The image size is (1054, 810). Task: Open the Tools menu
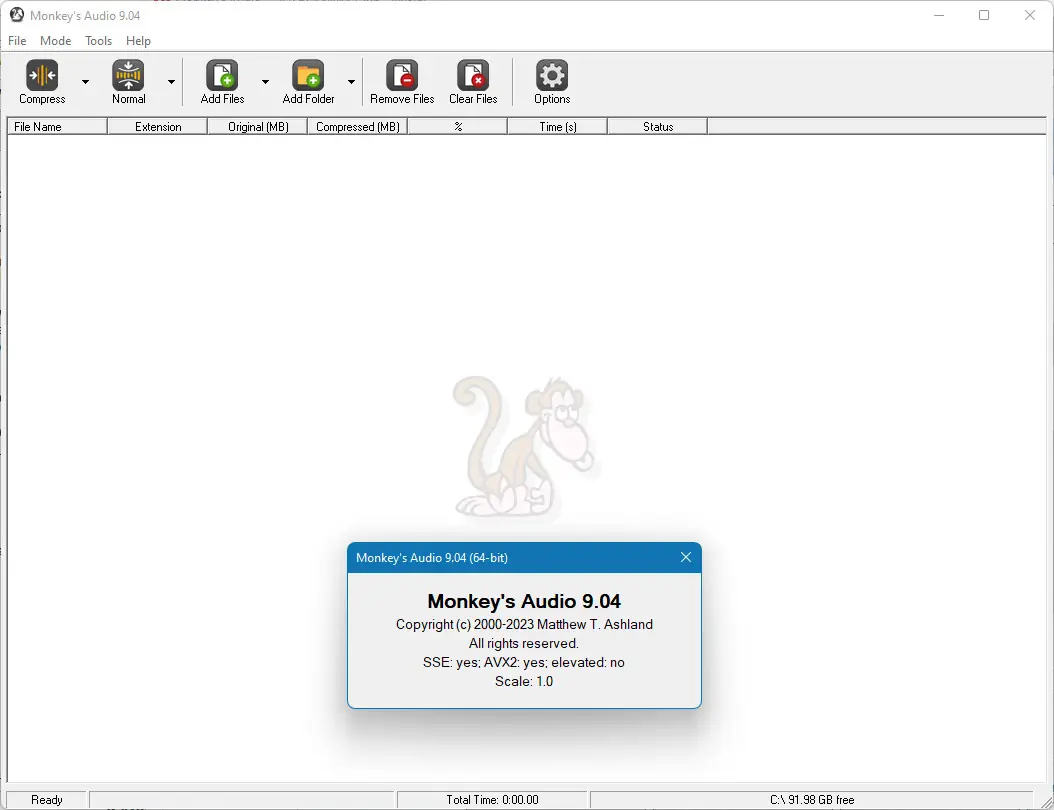98,41
